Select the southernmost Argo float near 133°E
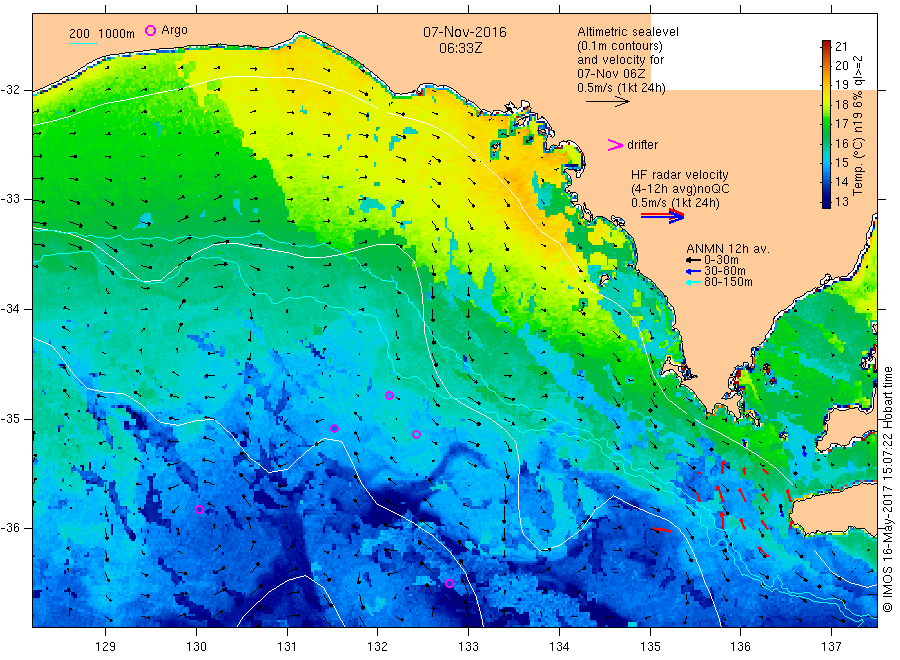The width and height of the screenshot is (900, 660). [449, 584]
